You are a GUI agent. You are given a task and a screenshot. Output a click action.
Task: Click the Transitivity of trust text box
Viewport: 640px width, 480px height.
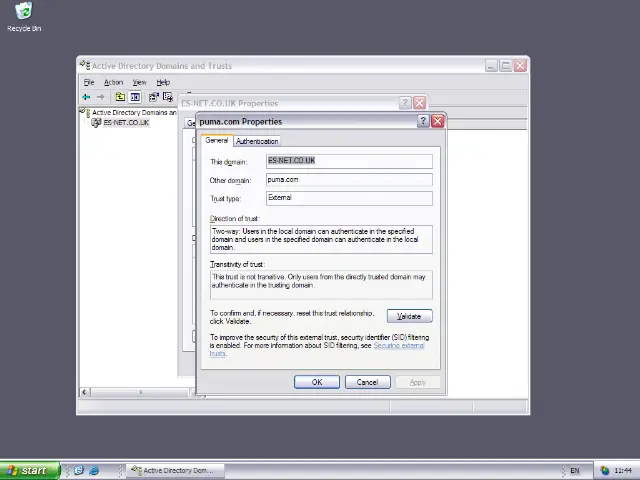tap(321, 285)
